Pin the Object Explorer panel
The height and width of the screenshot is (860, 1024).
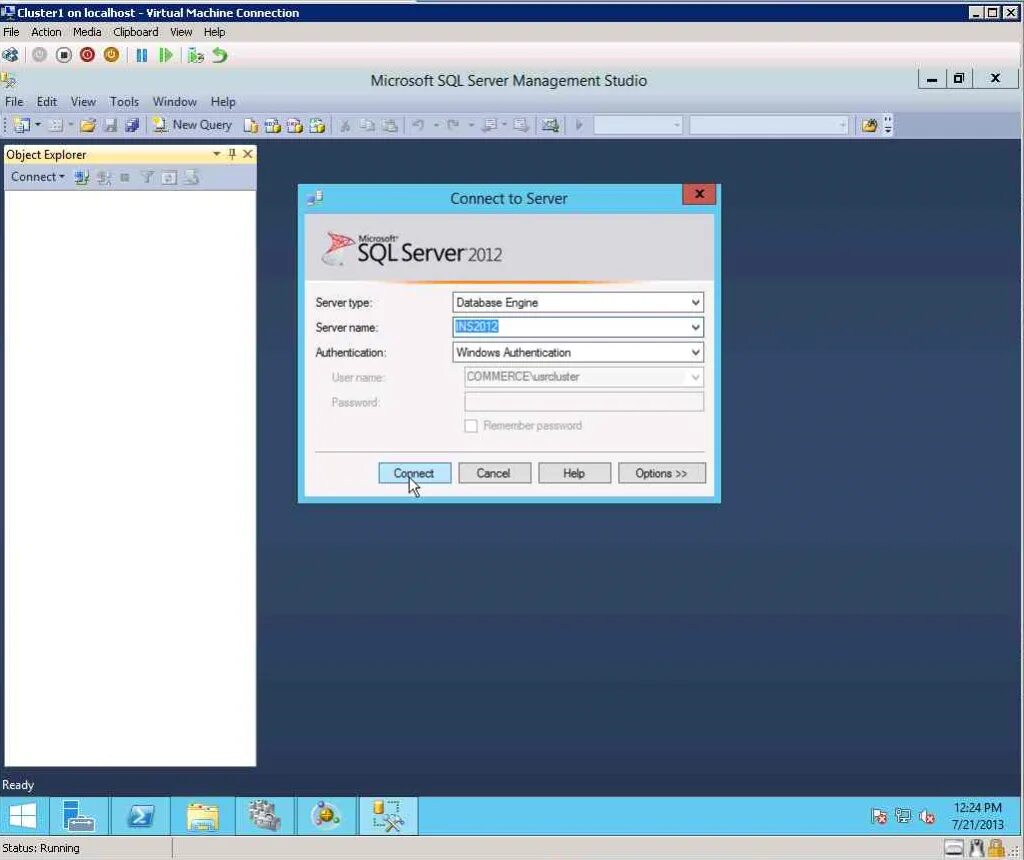pyautogui.click(x=232, y=154)
